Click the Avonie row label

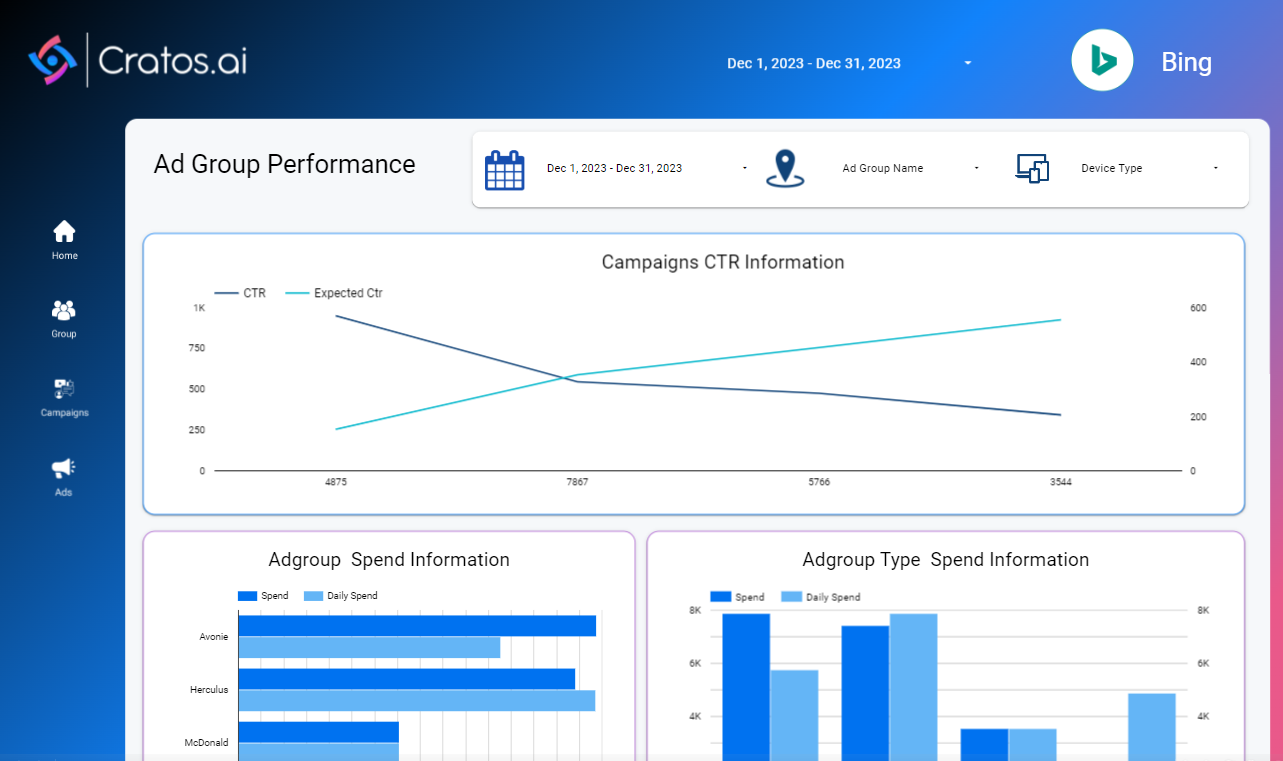click(x=213, y=636)
